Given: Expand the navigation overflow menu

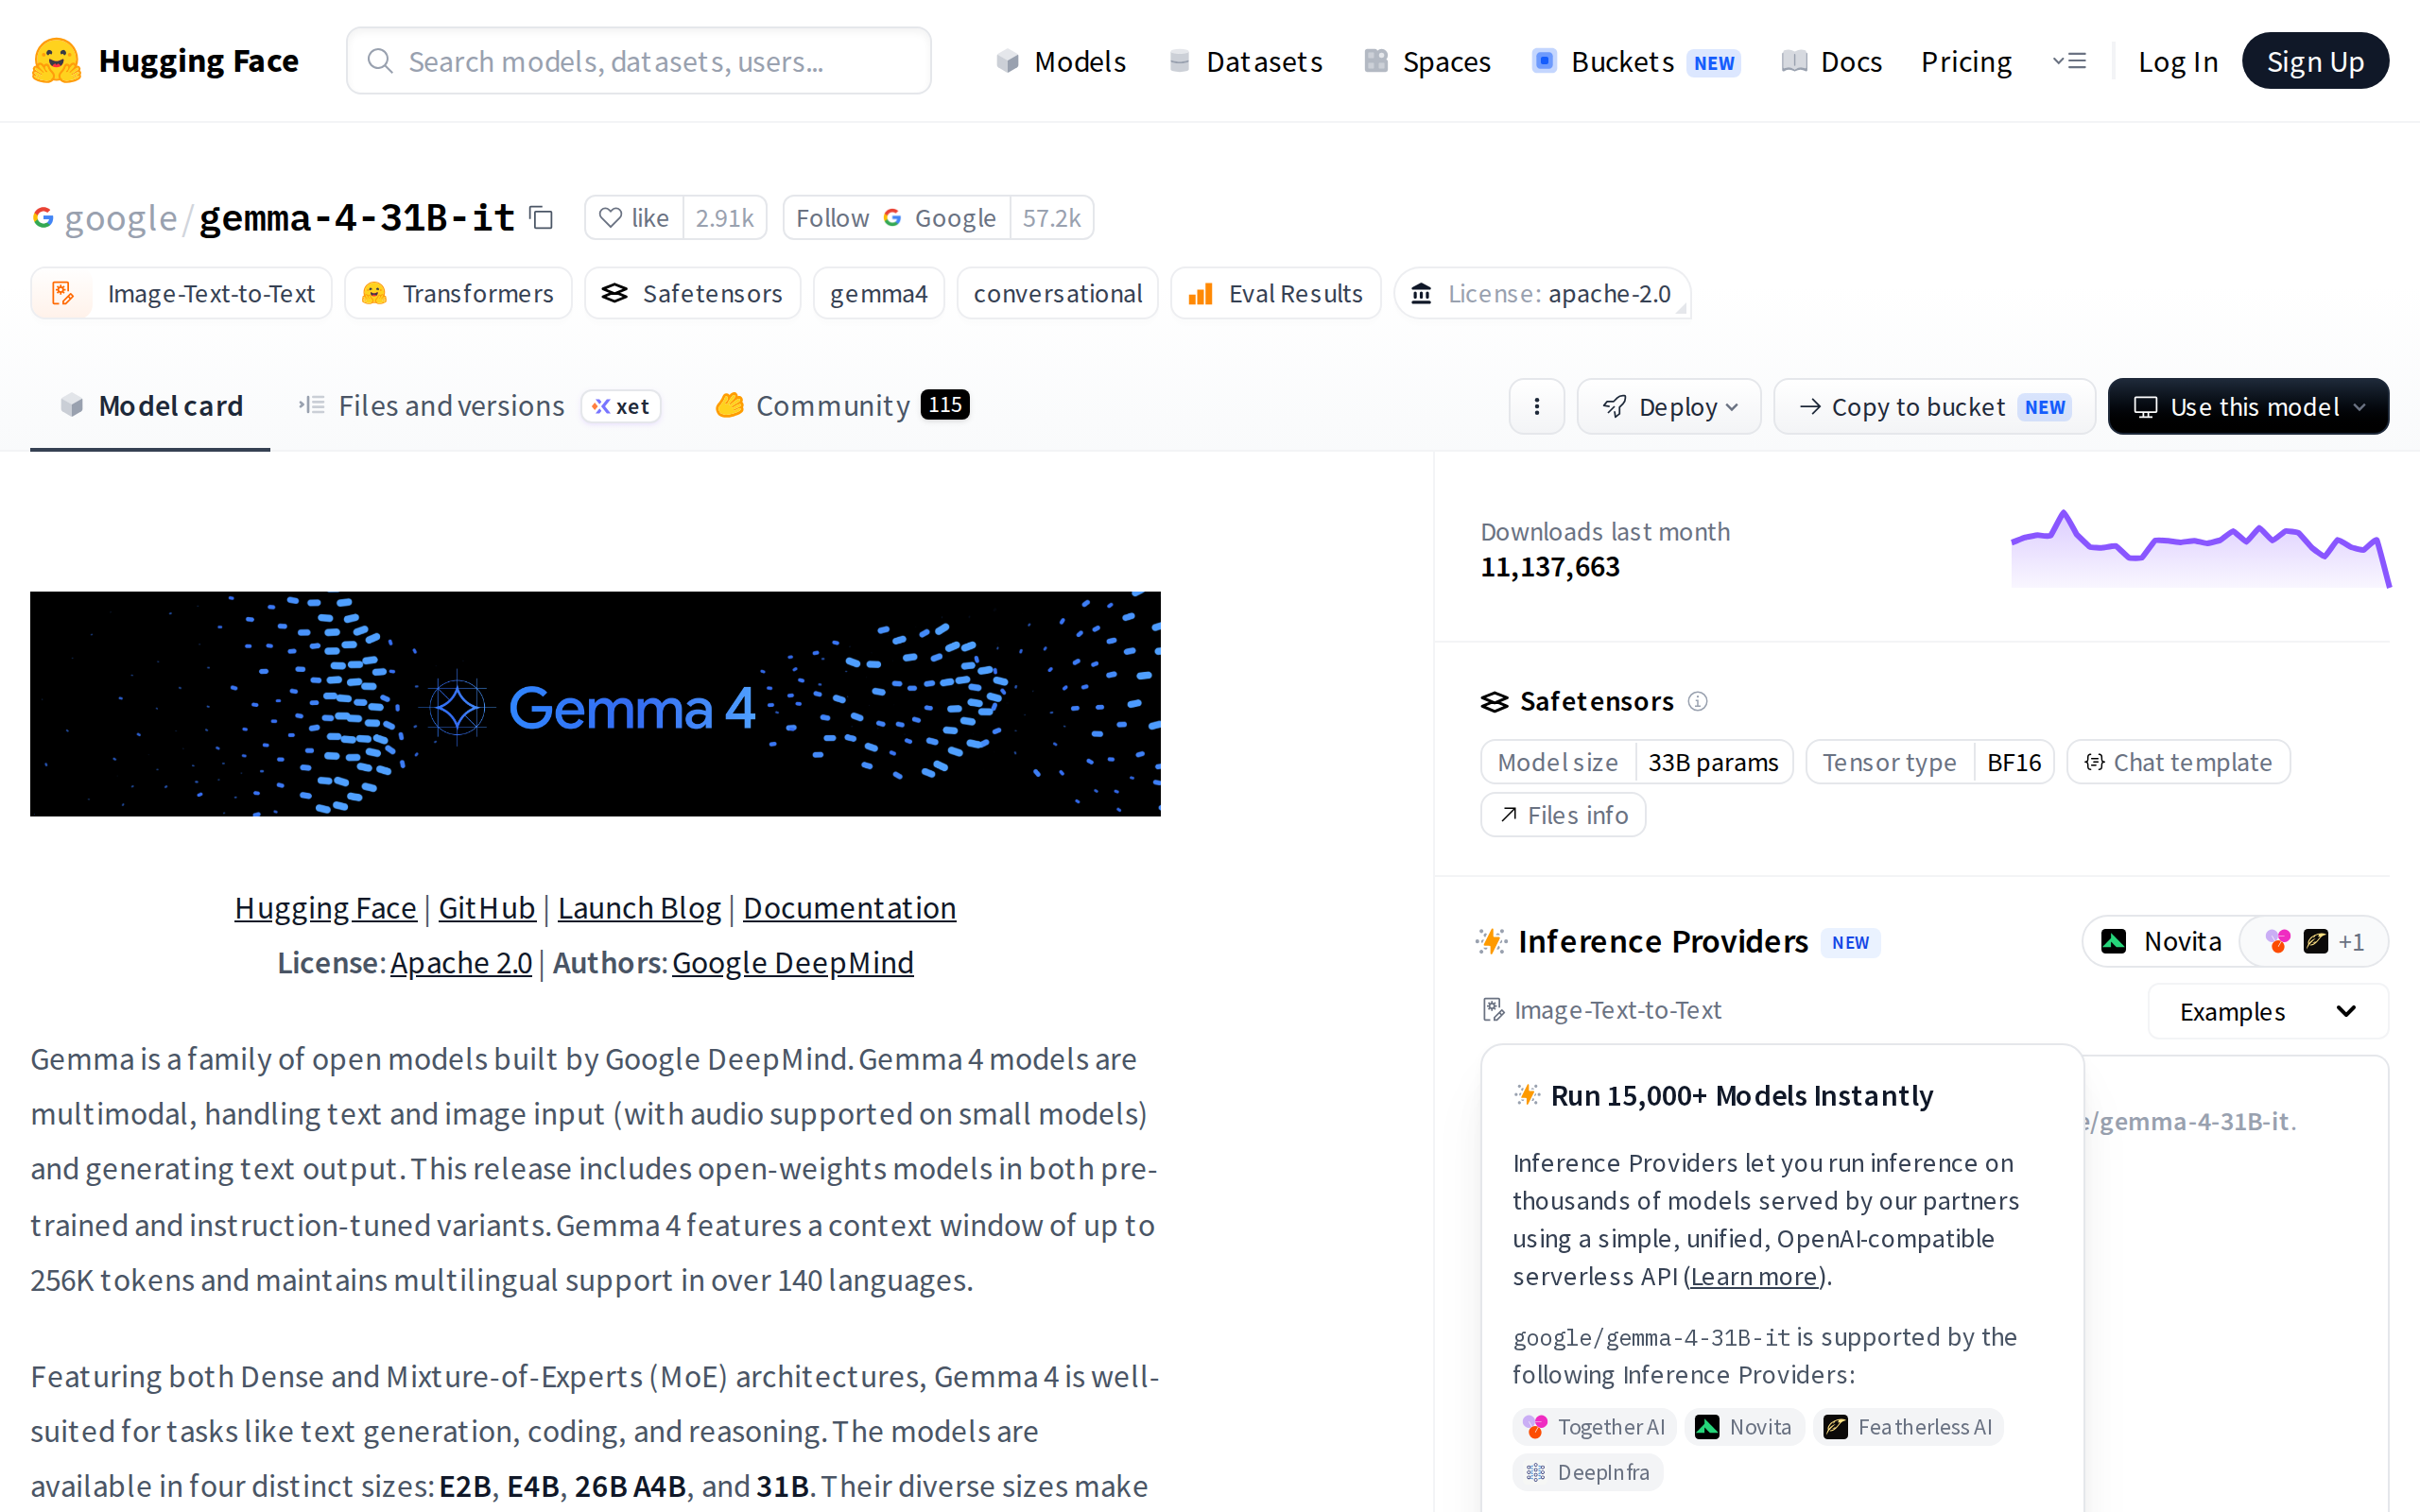Looking at the screenshot, I should click(2069, 61).
